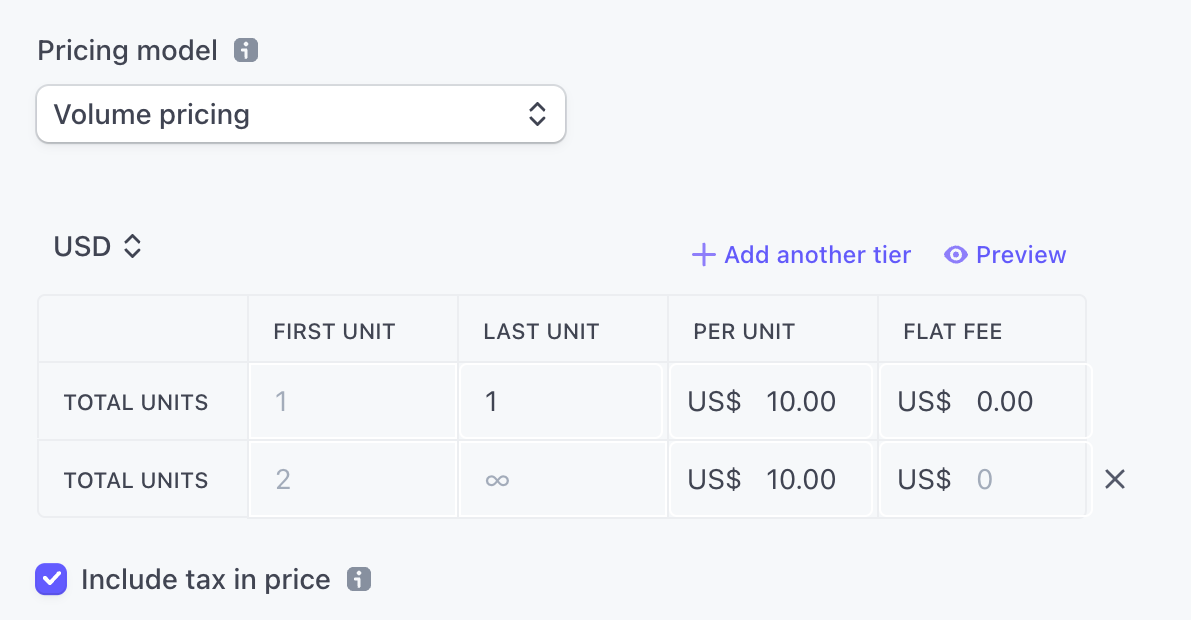Edit the first tier Per Unit price
The height and width of the screenshot is (620, 1191).
[771, 401]
